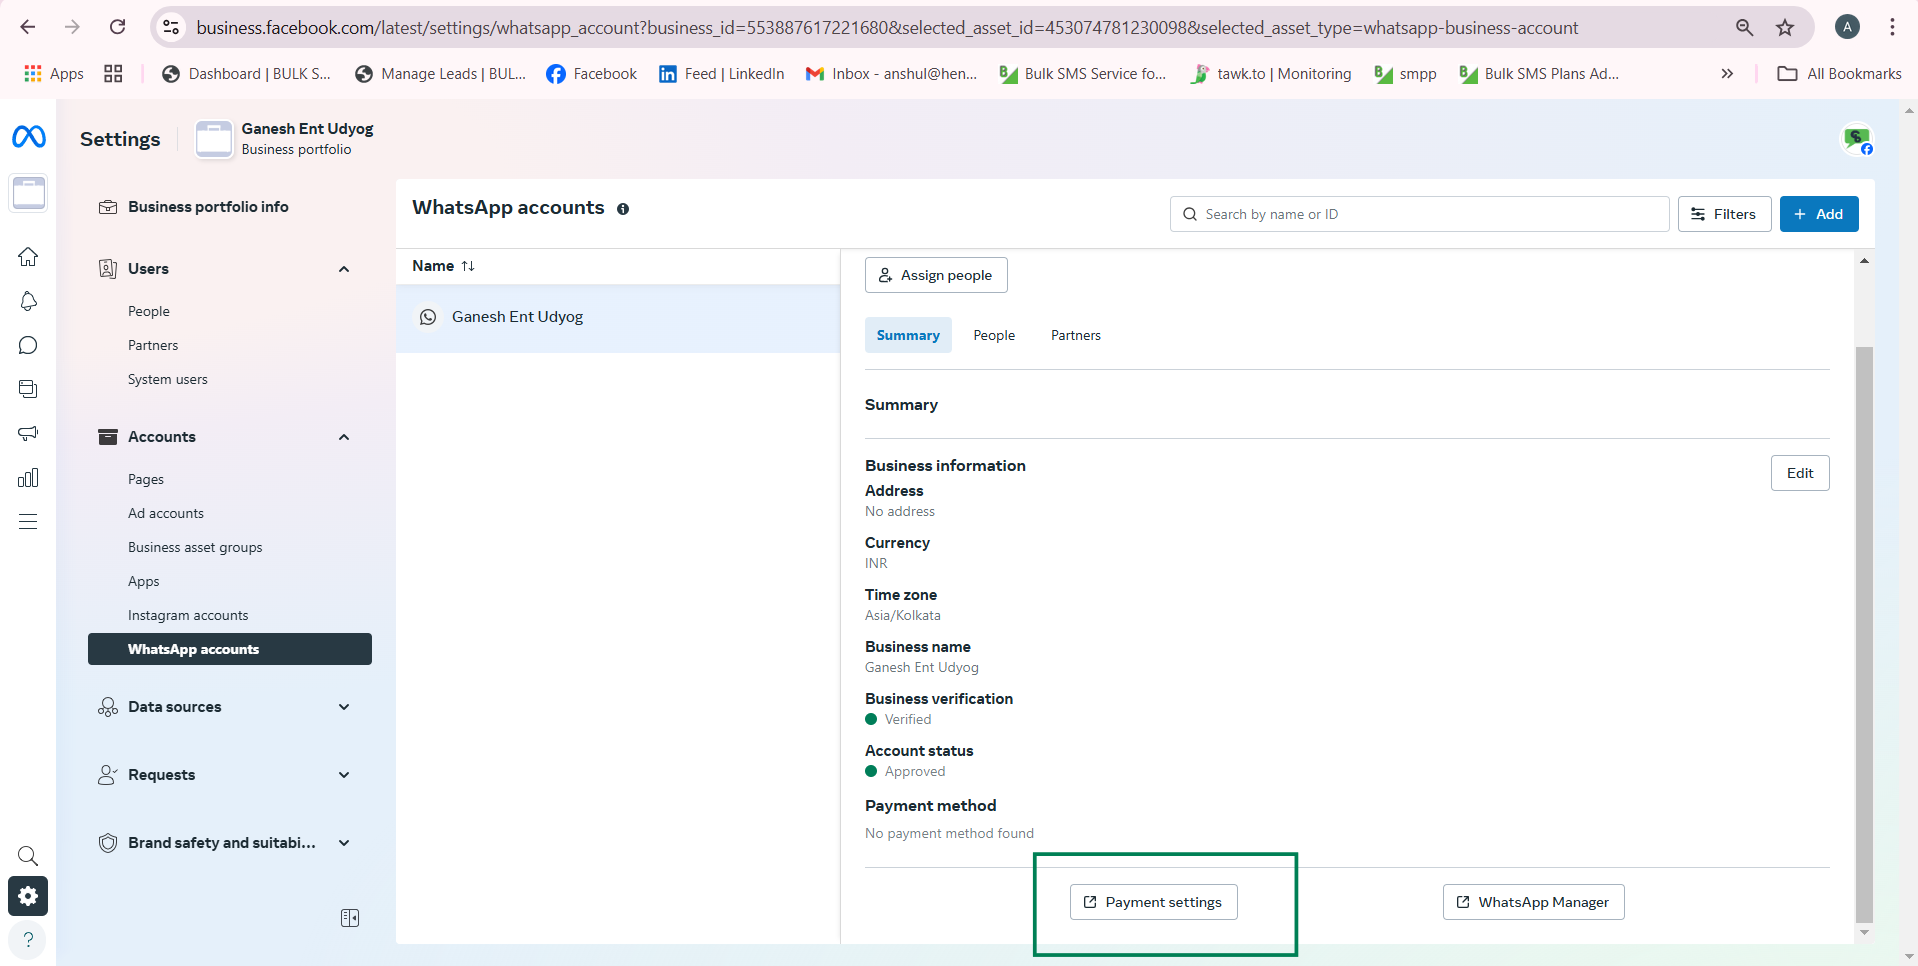Open WhatsApp Manager
The width and height of the screenshot is (1918, 966).
coord(1533,902)
